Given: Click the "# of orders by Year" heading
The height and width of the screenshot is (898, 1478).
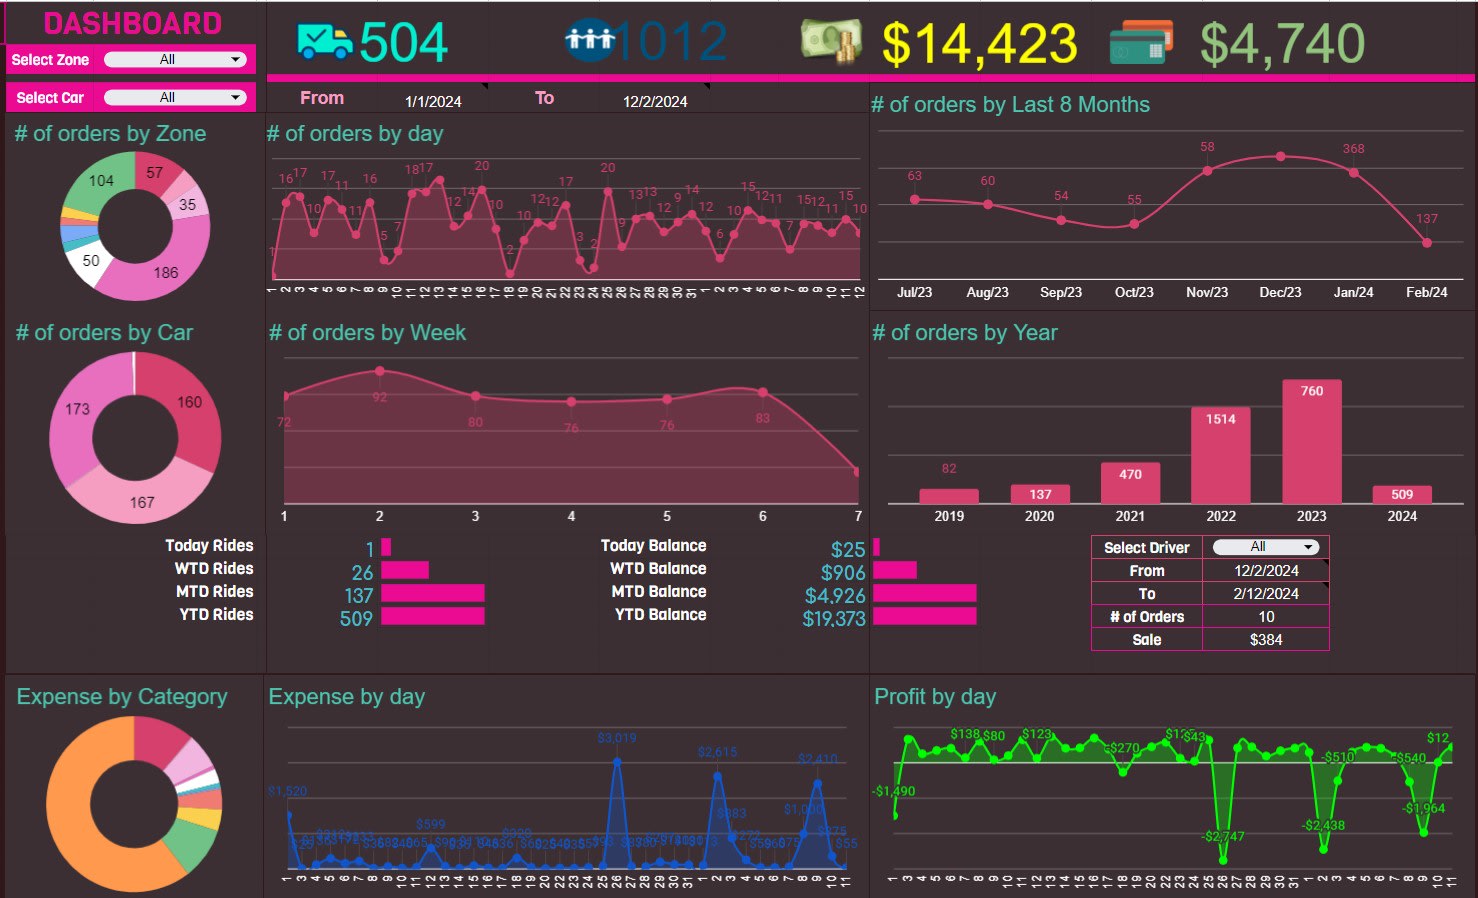Looking at the screenshot, I should point(965,333).
